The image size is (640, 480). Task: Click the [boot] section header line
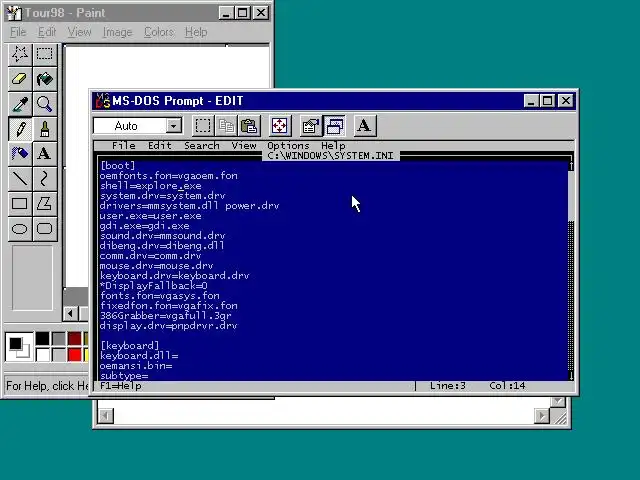tap(118, 165)
